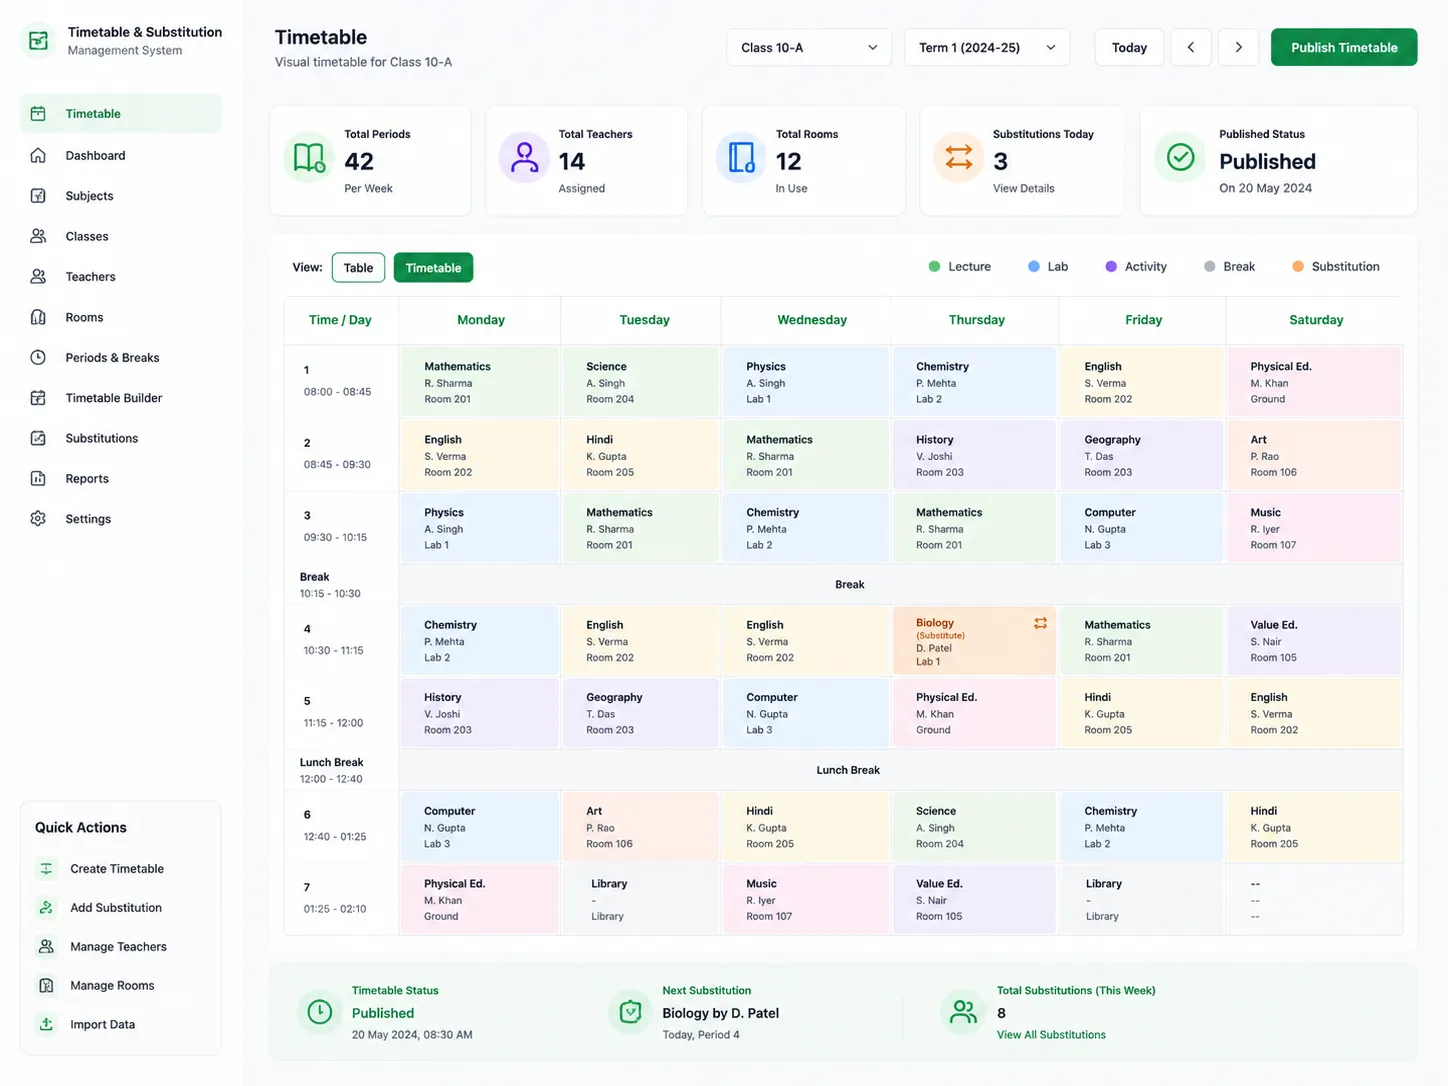This screenshot has height=1086, width=1448.
Task: Click the Add Substitution quick action icon
Action: 46,908
